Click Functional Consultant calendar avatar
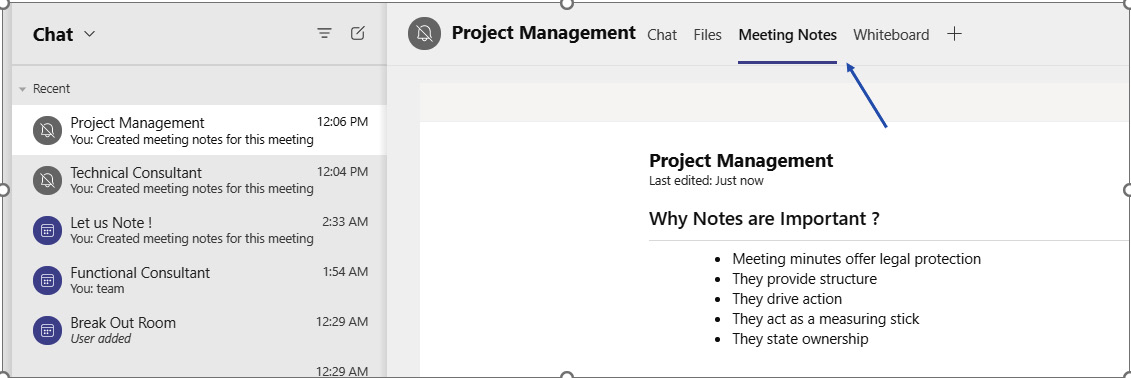Screen dimensions: 1131x378 click(47, 280)
